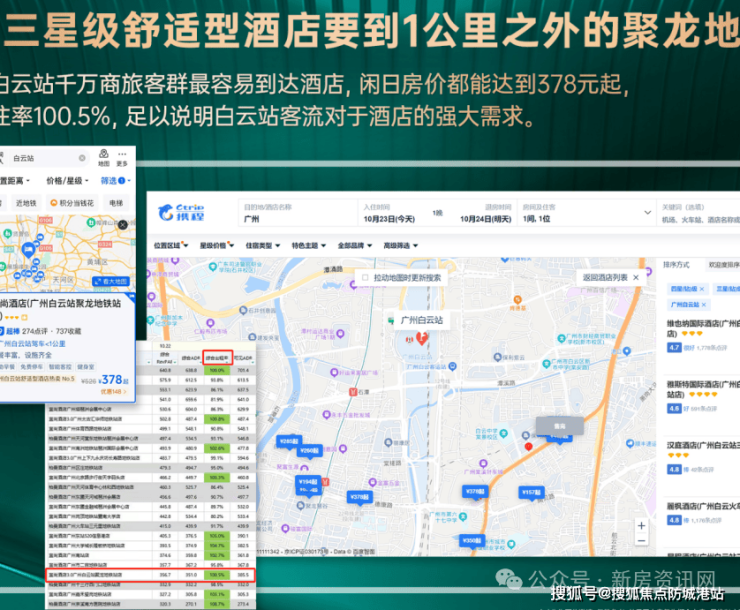
Task: Open the 全部品牌 filter menu
Action: tap(355, 245)
